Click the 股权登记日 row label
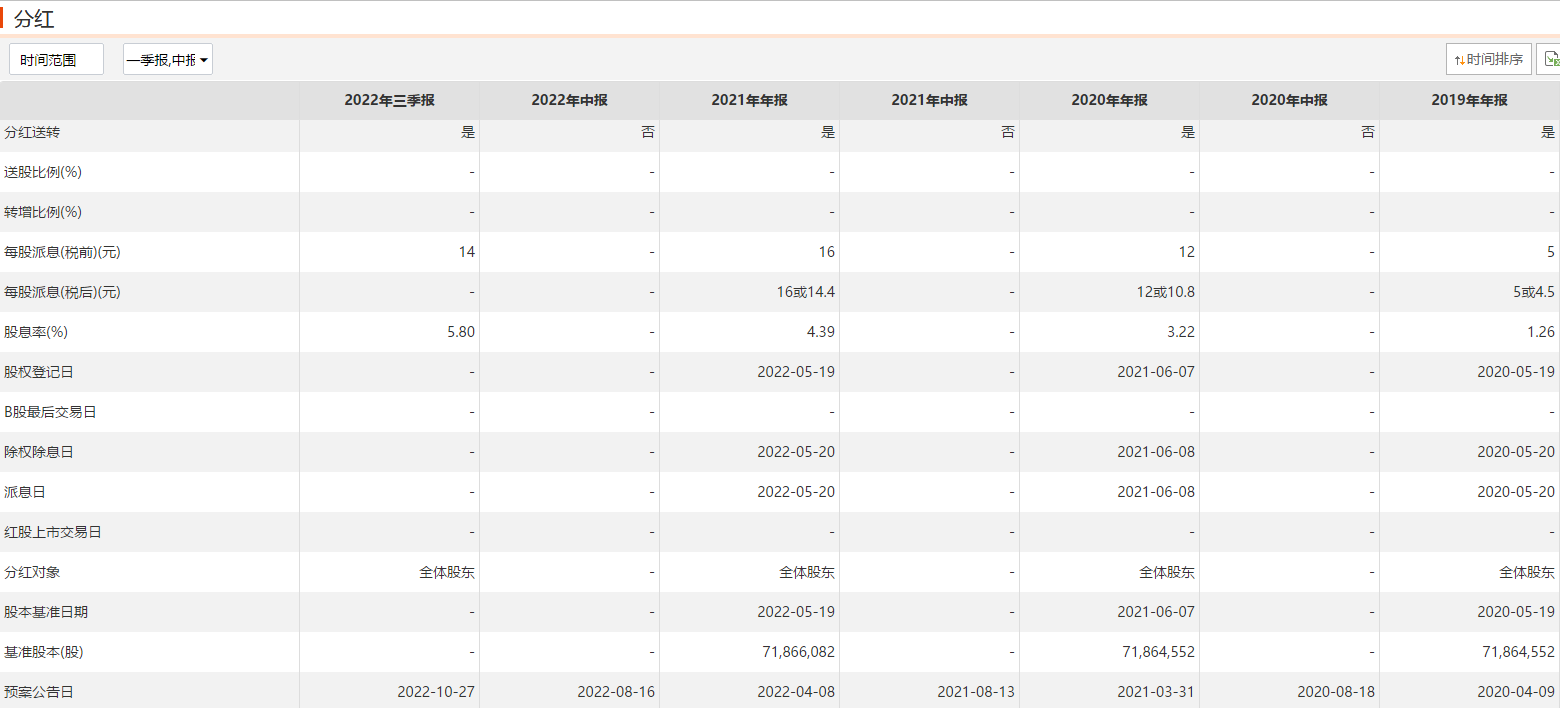 pos(39,372)
